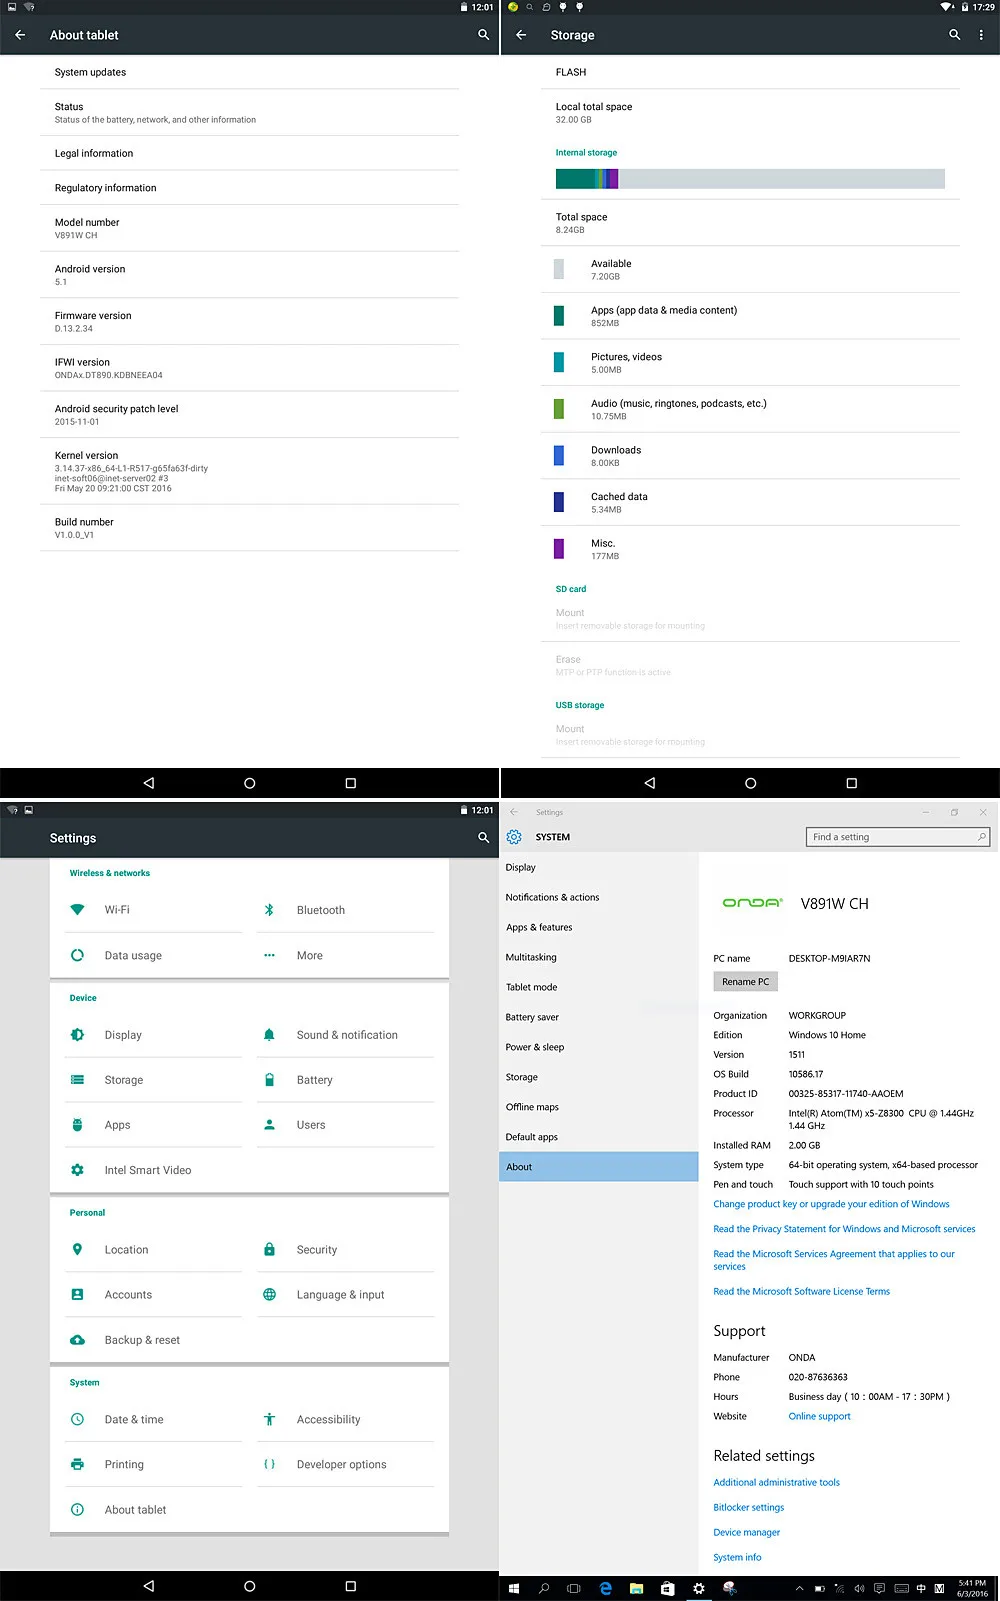Tap the Apps android icon
Image resolution: width=1000 pixels, height=1601 pixels.
(77, 1125)
